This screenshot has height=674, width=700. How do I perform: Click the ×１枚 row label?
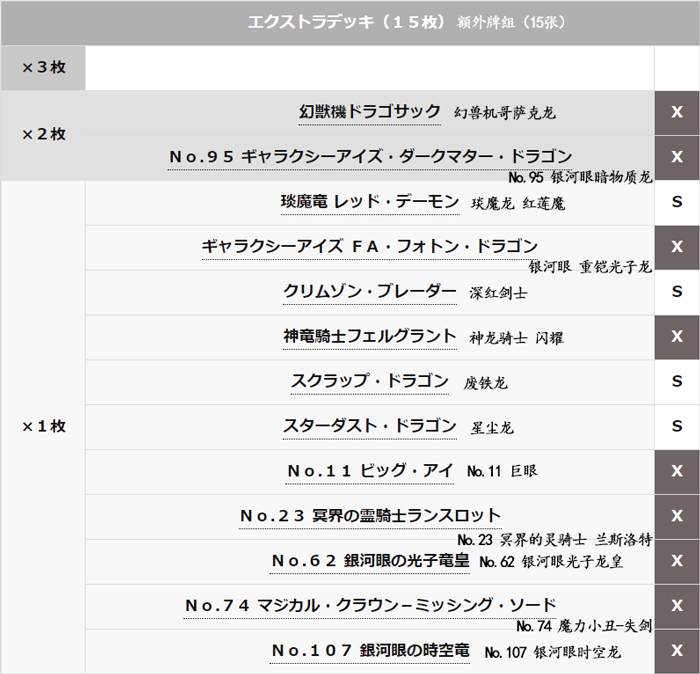click(x=43, y=426)
